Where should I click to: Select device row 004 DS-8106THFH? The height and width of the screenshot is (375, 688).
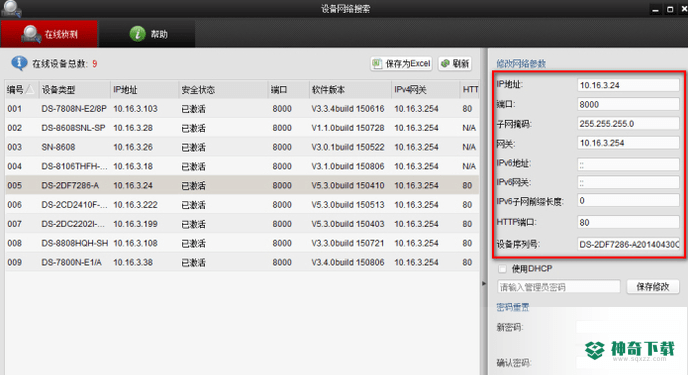pos(242,166)
